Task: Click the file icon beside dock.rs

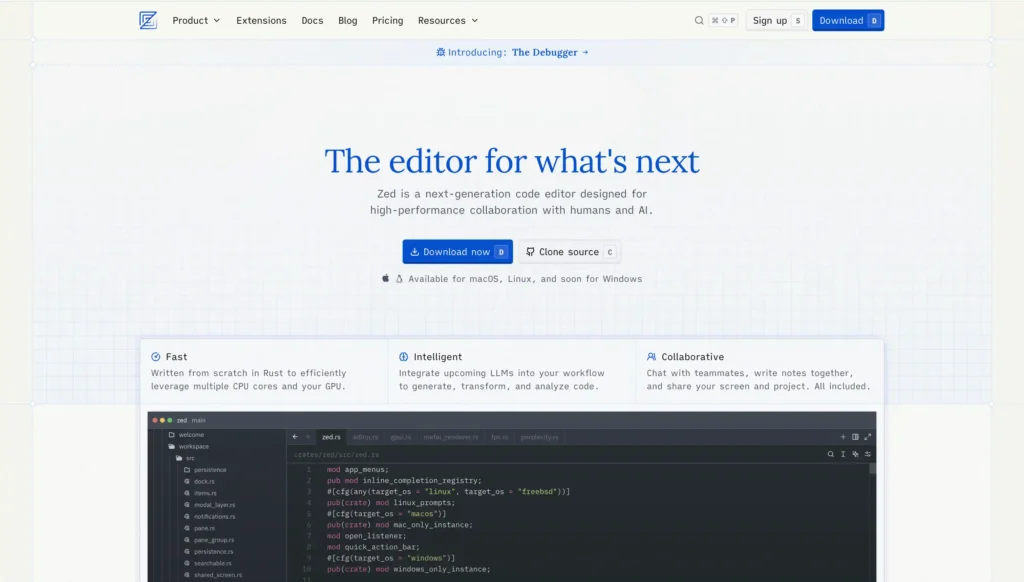Action: [187, 481]
